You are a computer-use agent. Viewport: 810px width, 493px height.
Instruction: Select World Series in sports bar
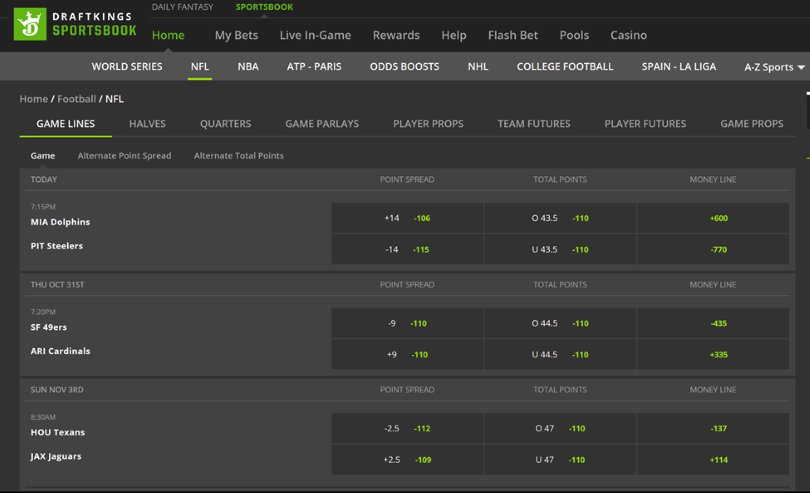click(127, 67)
